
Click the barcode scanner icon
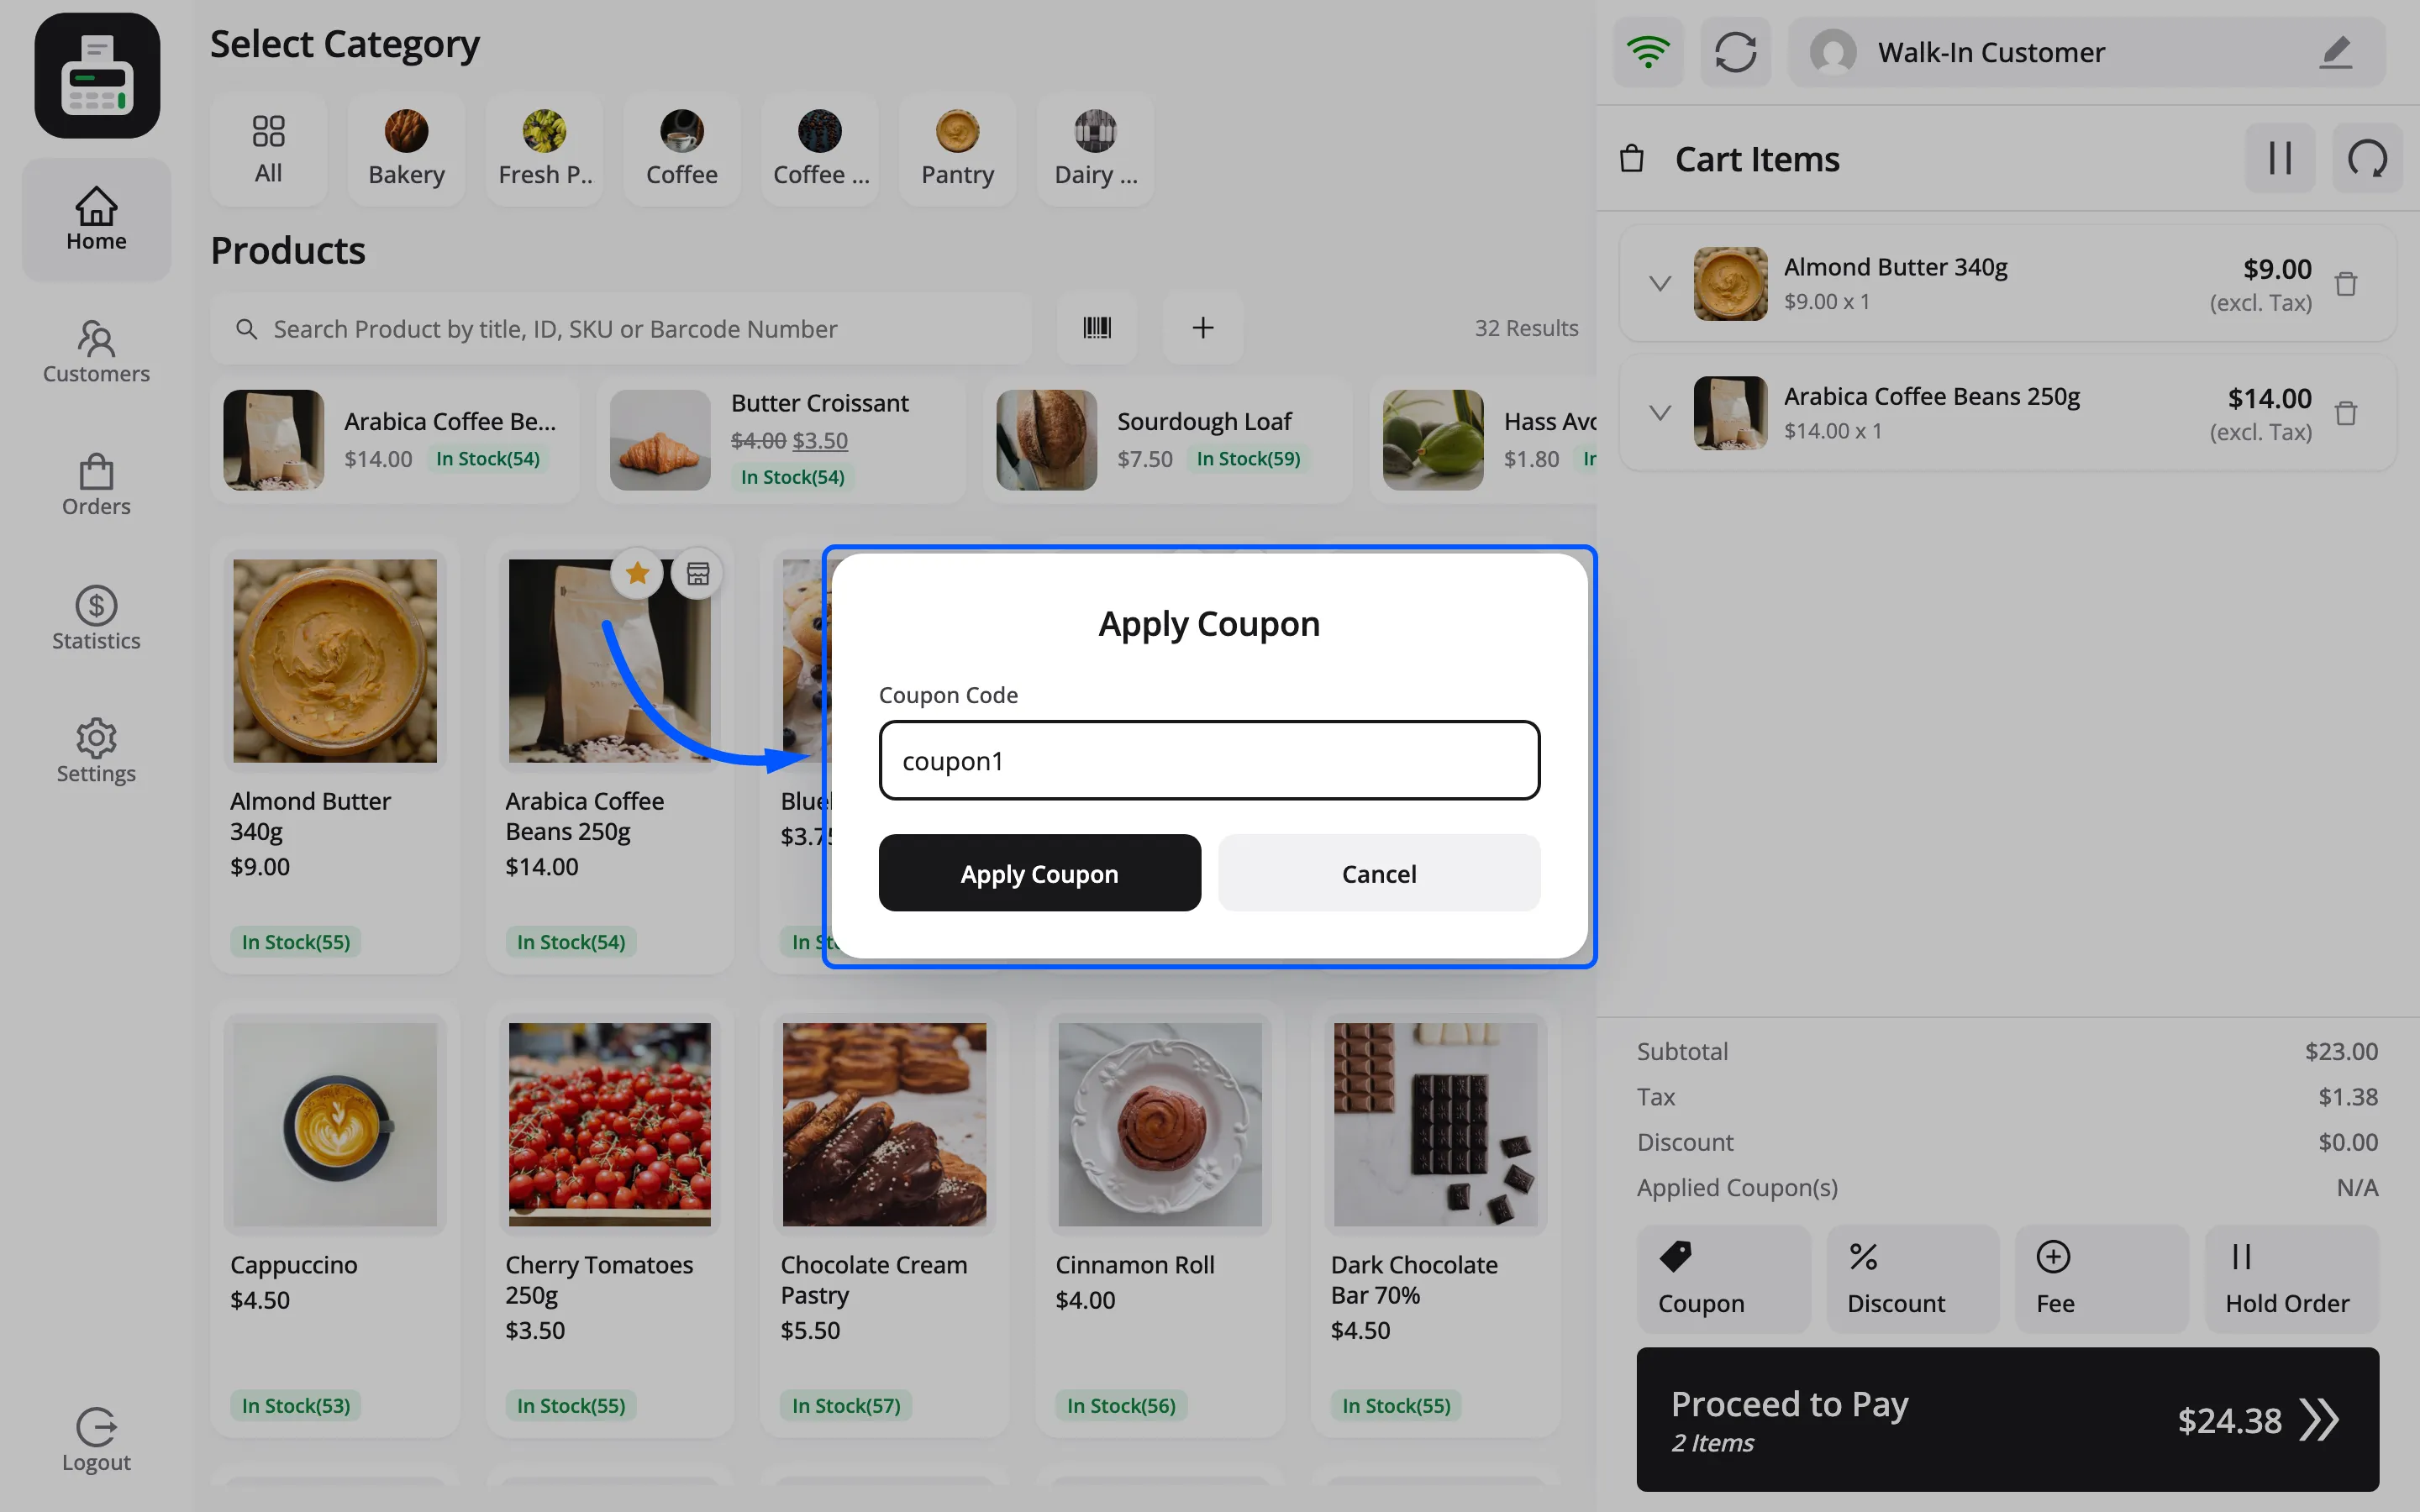pyautogui.click(x=1097, y=327)
